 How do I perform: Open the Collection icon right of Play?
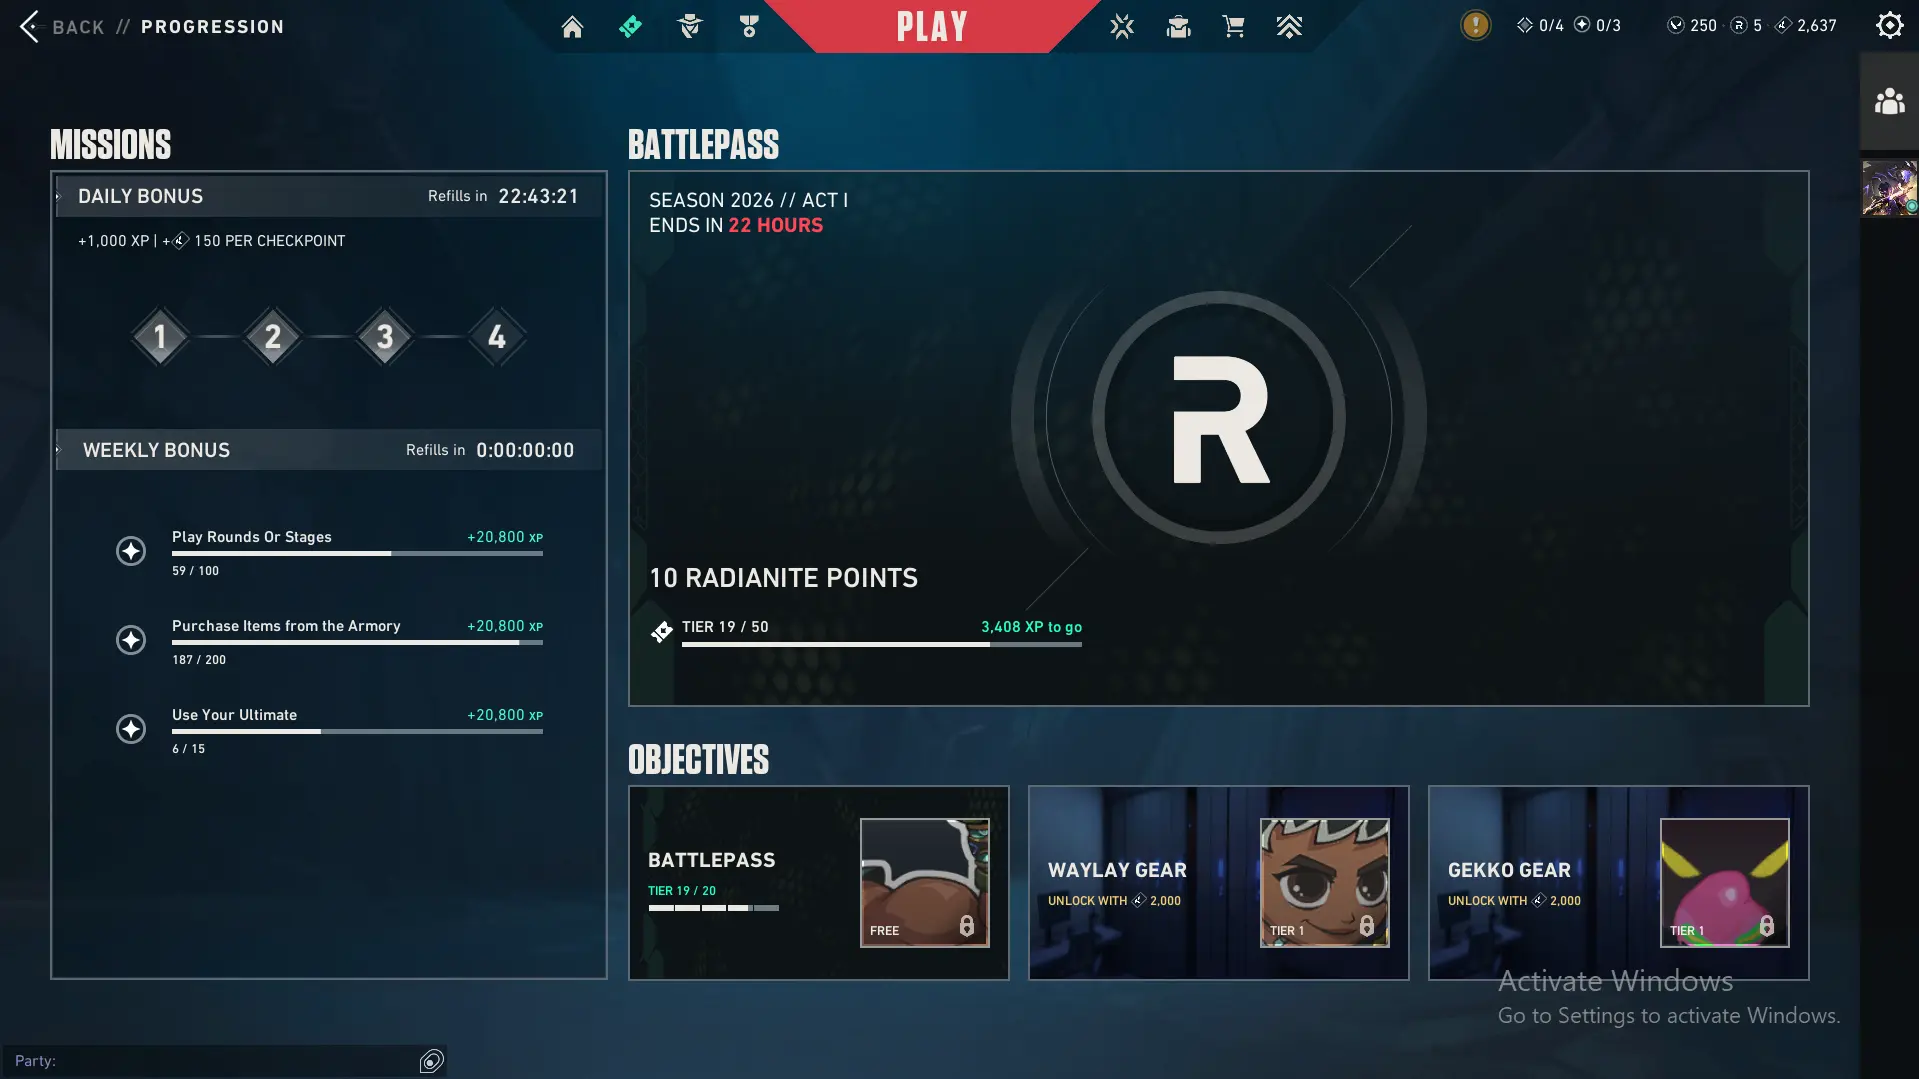point(1122,27)
